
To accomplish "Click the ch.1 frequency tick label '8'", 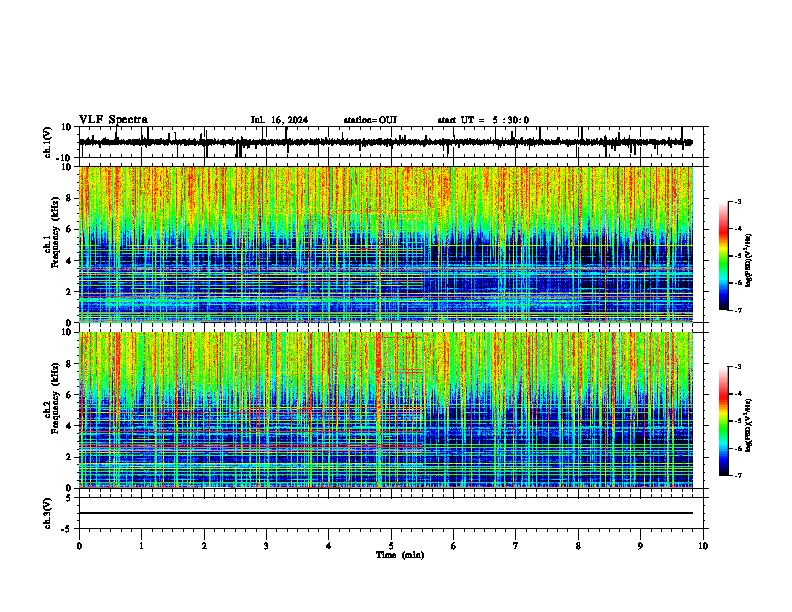I will click(69, 198).
